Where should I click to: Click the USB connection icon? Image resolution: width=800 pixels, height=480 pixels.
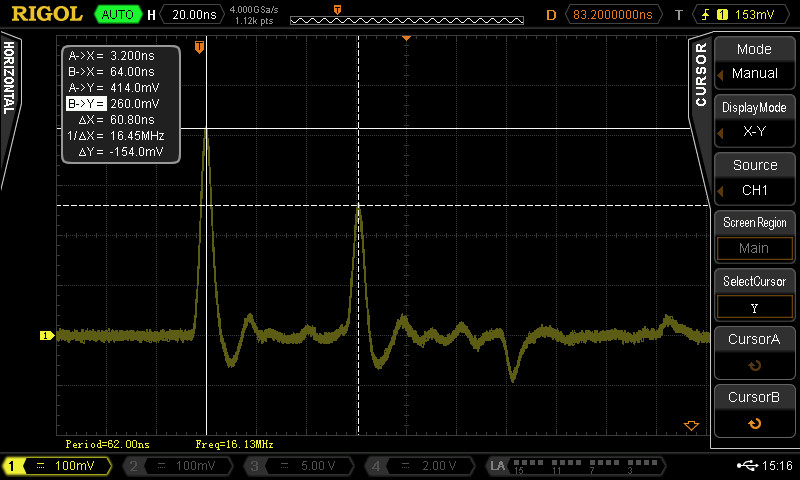[747, 465]
